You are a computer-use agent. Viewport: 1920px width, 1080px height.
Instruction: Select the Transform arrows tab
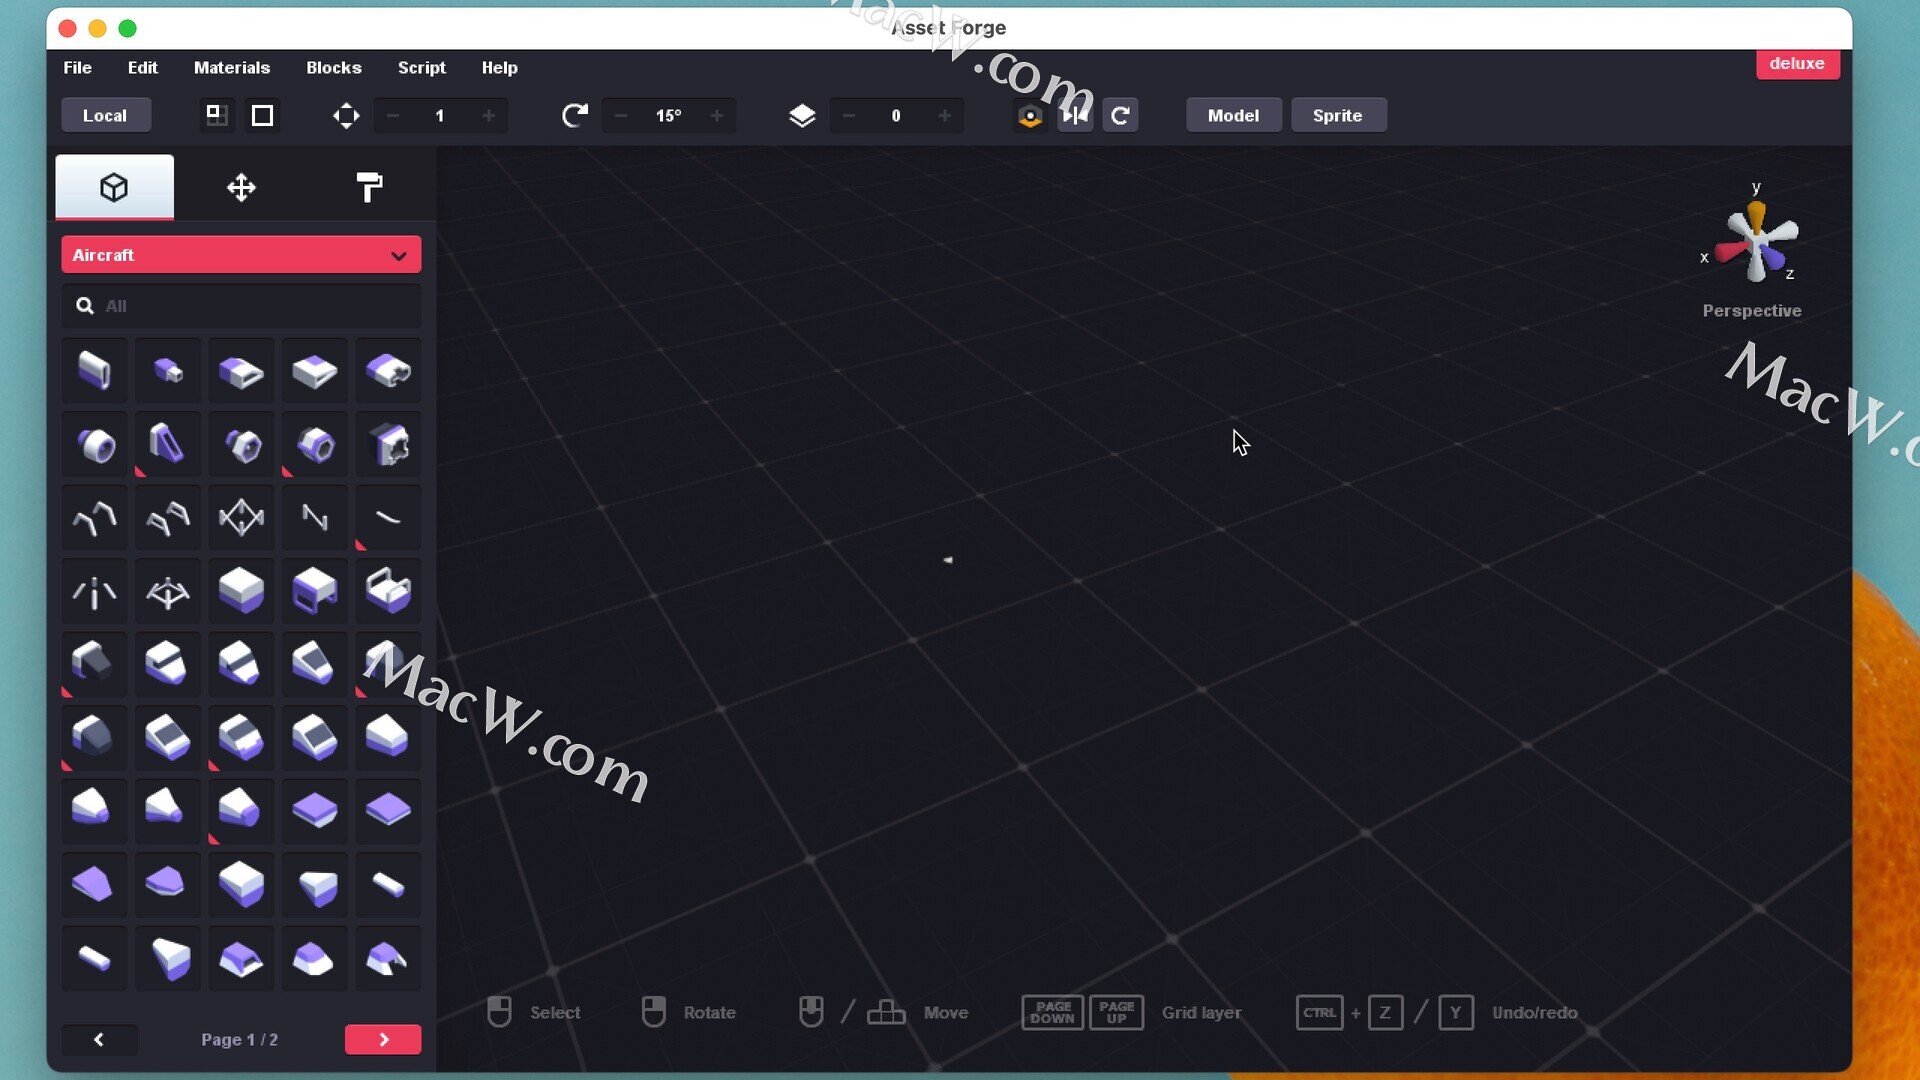[241, 187]
